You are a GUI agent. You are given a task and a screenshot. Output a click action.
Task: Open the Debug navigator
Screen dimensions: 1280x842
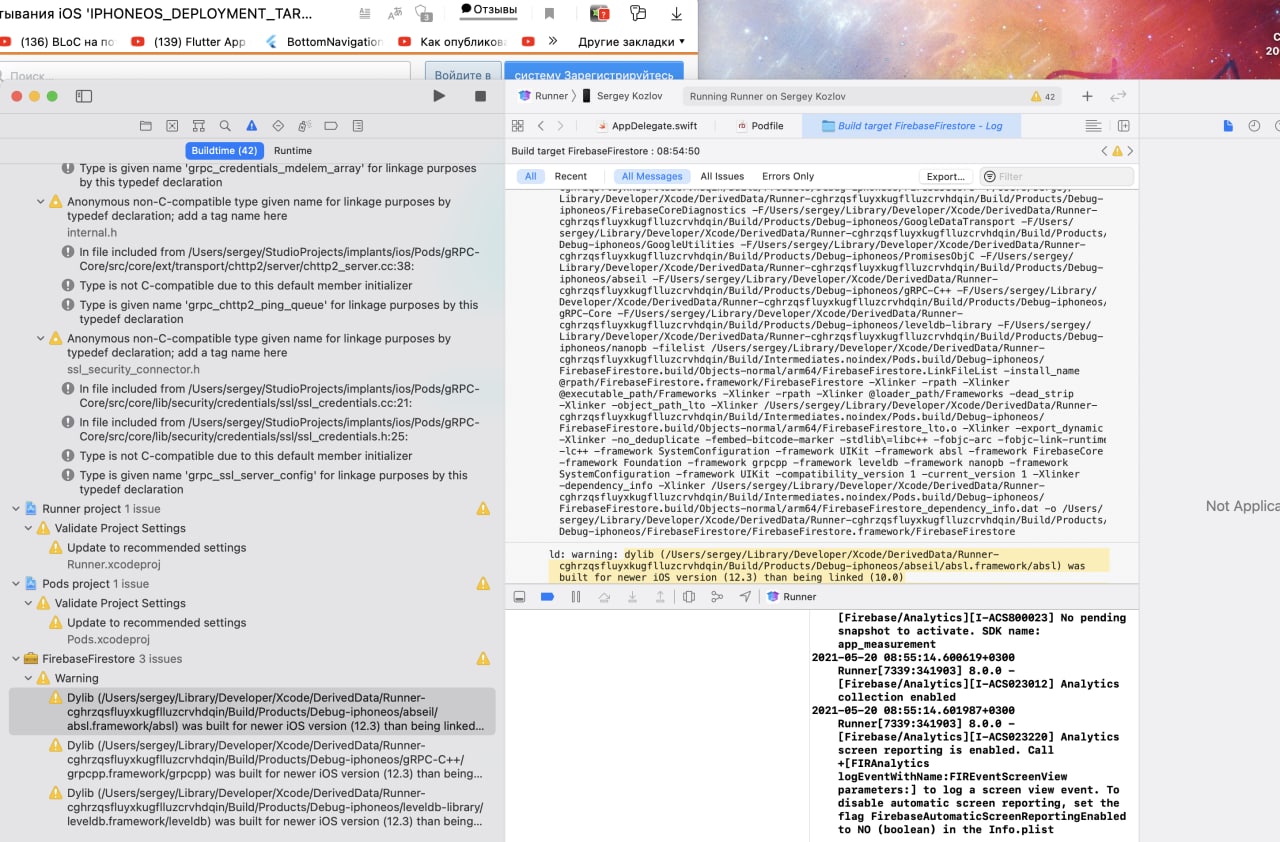click(305, 126)
